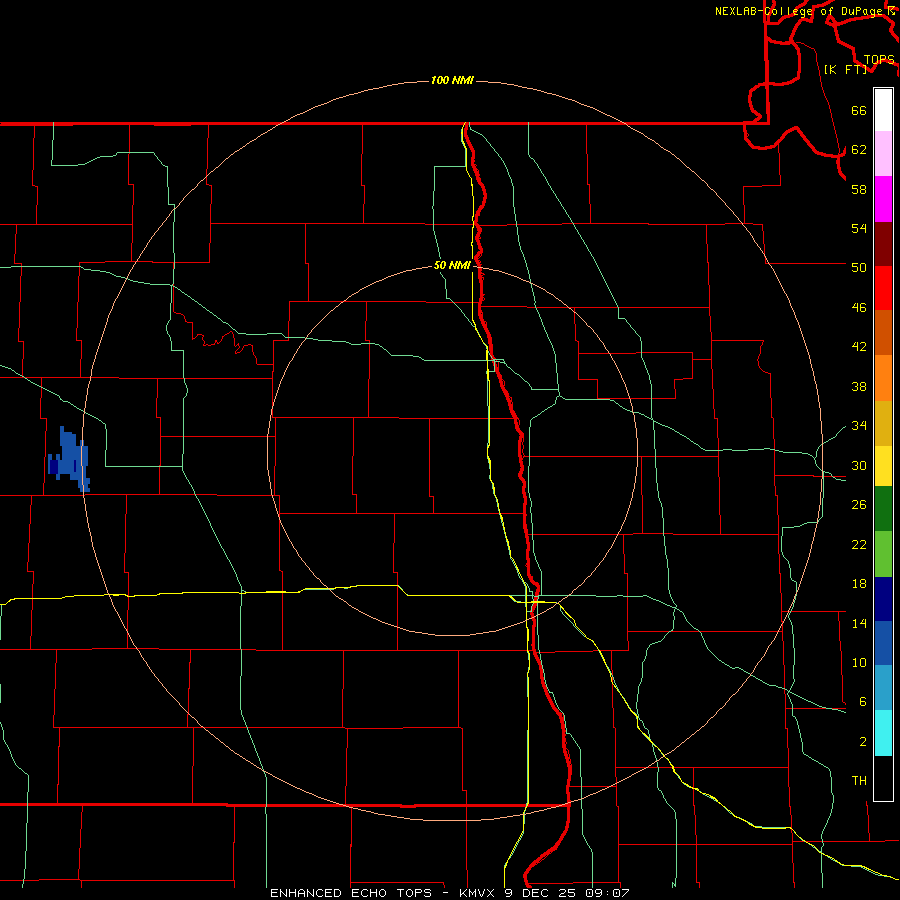Click the light pink 62 kft legend swatch
Screen dimensions: 900x900
click(883, 154)
